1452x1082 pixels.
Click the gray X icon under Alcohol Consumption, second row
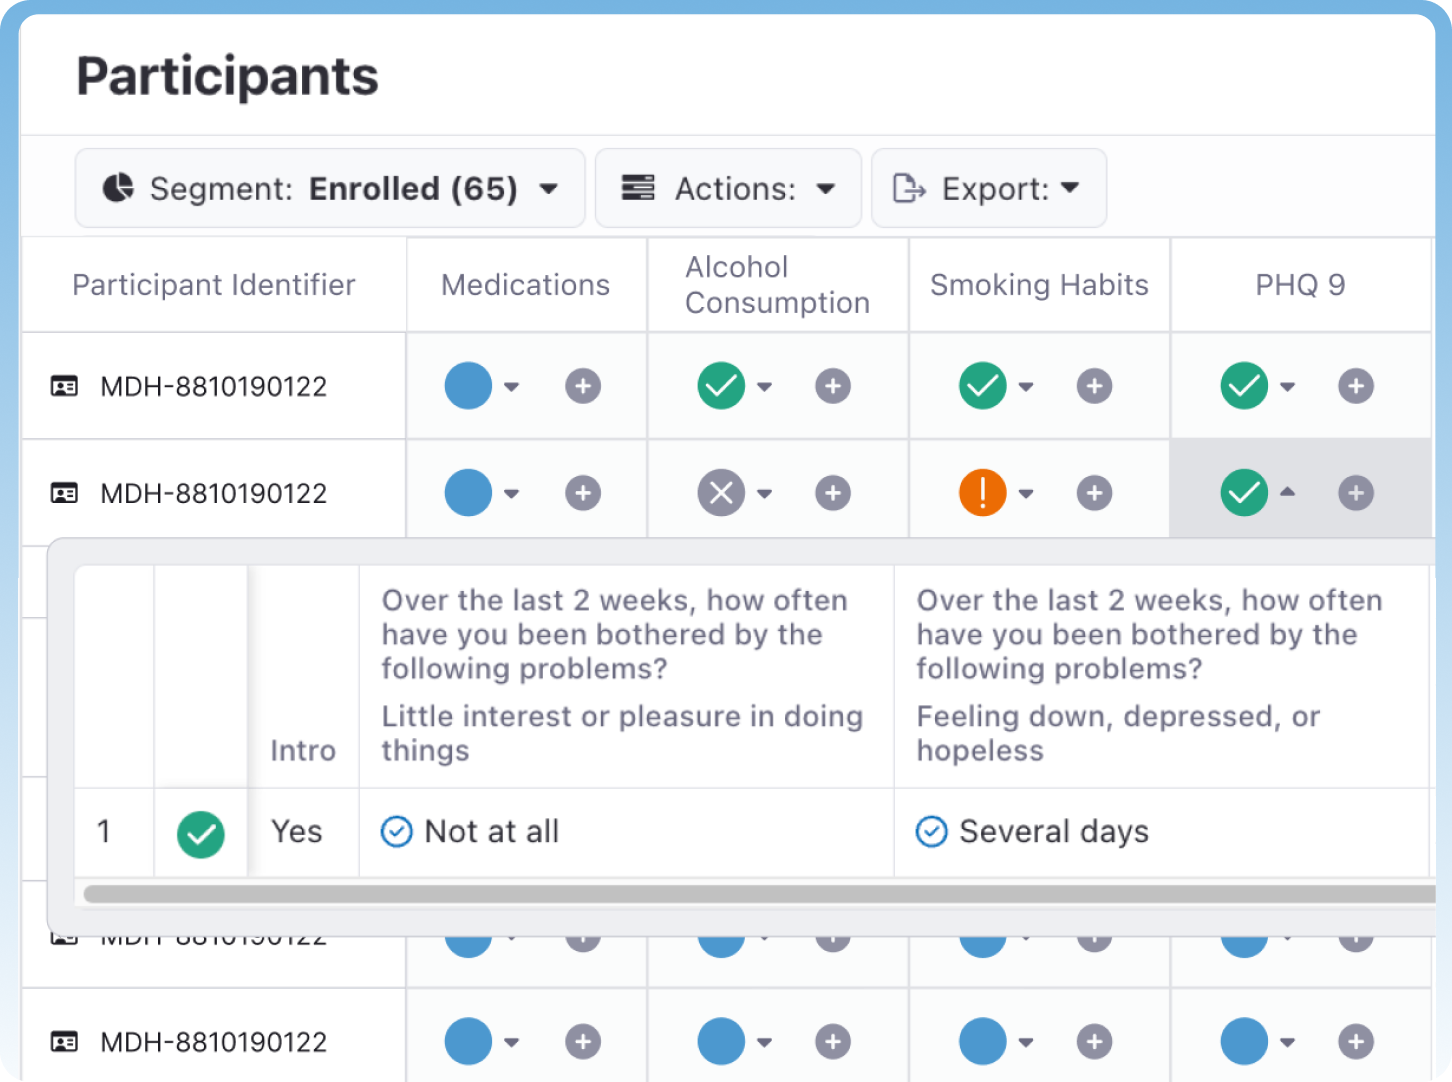click(721, 492)
